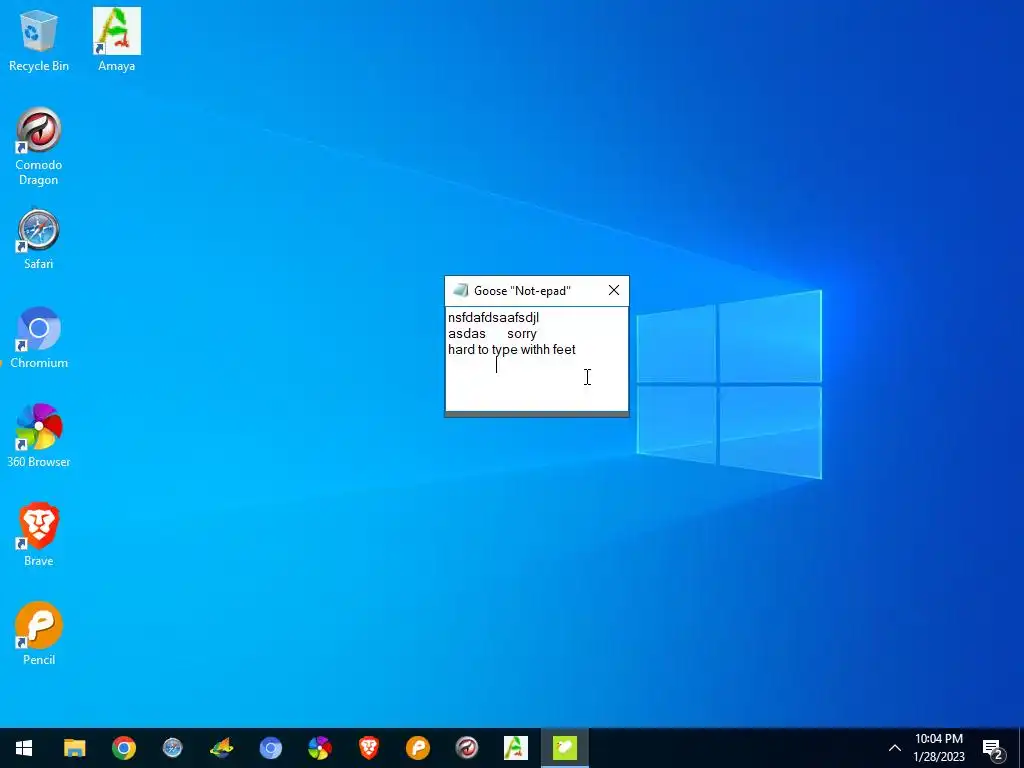The width and height of the screenshot is (1024, 768).
Task: Select the 360 Browser desktop shortcut
Action: coord(39,436)
